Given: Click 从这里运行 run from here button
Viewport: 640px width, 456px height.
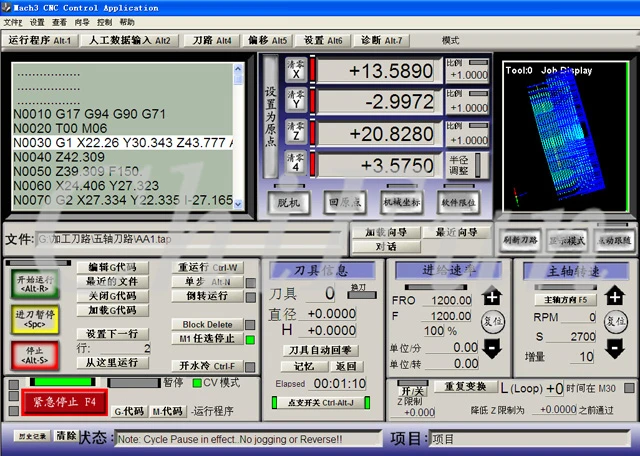Looking at the screenshot, I should pyautogui.click(x=113, y=363).
